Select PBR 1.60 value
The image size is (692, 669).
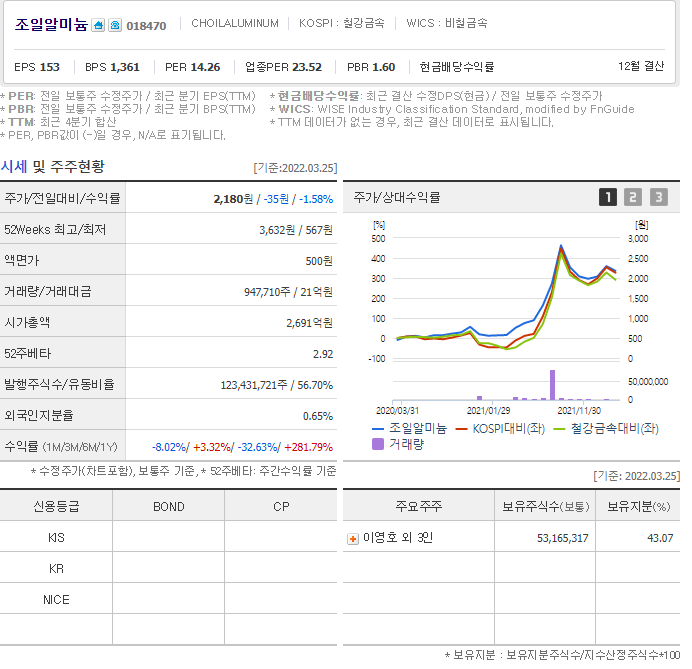(371, 67)
